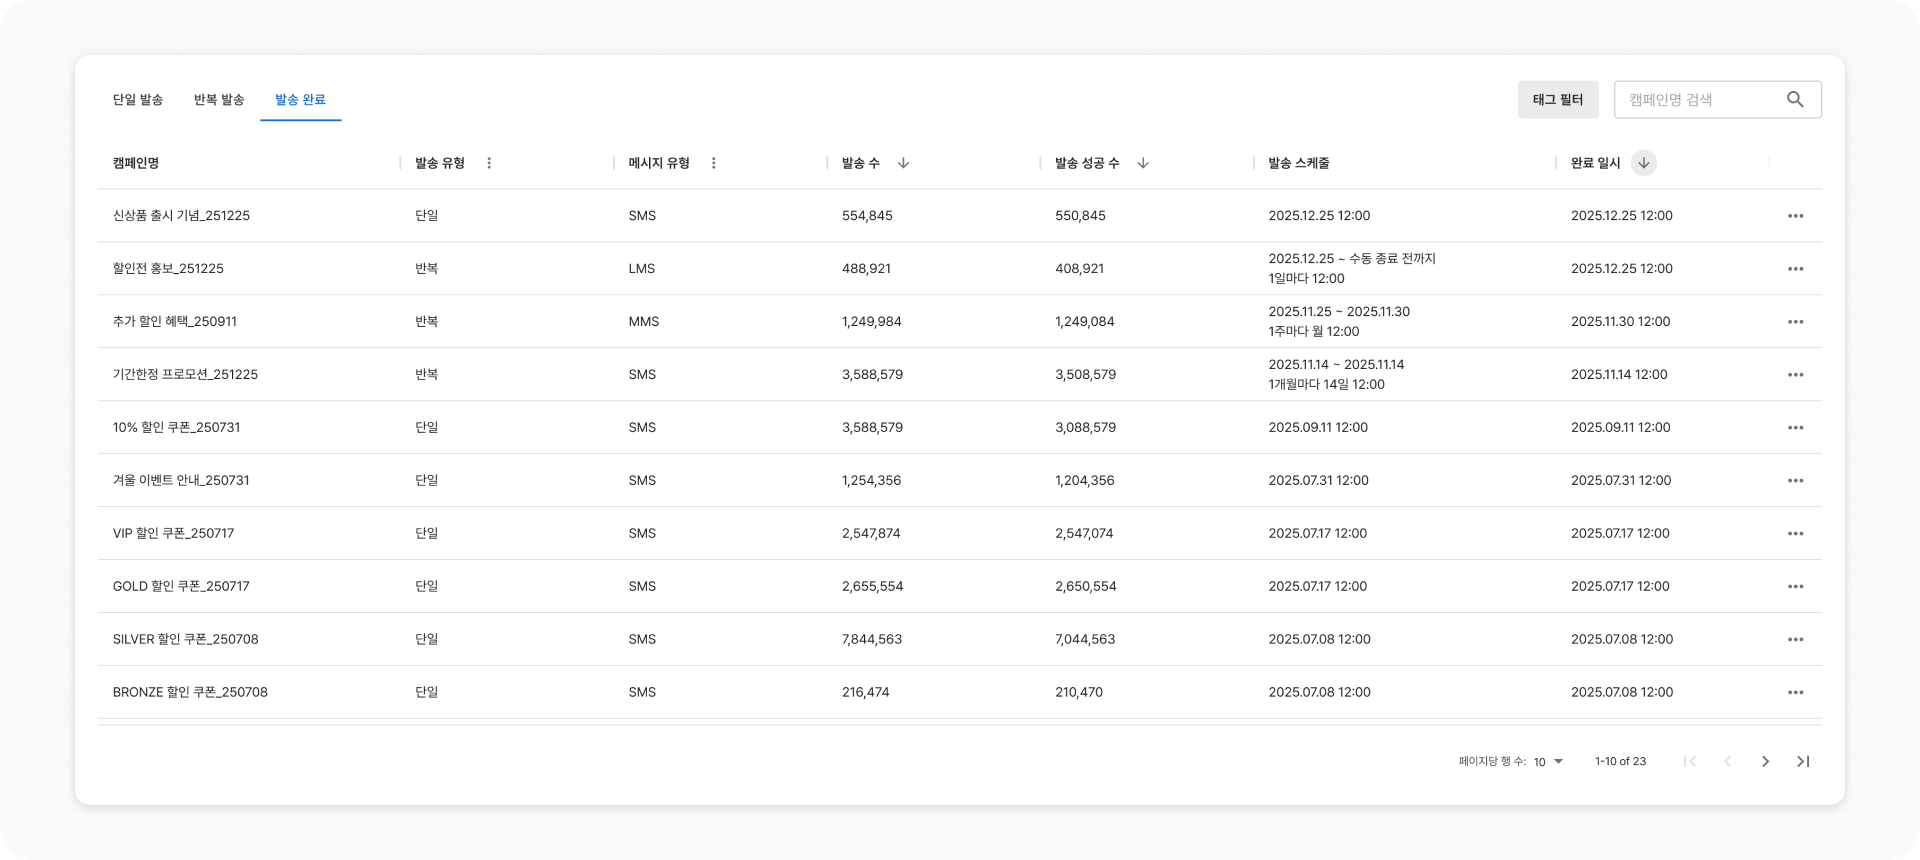Switch to 단일 발송 tab
This screenshot has height=860, width=1920.
(138, 100)
